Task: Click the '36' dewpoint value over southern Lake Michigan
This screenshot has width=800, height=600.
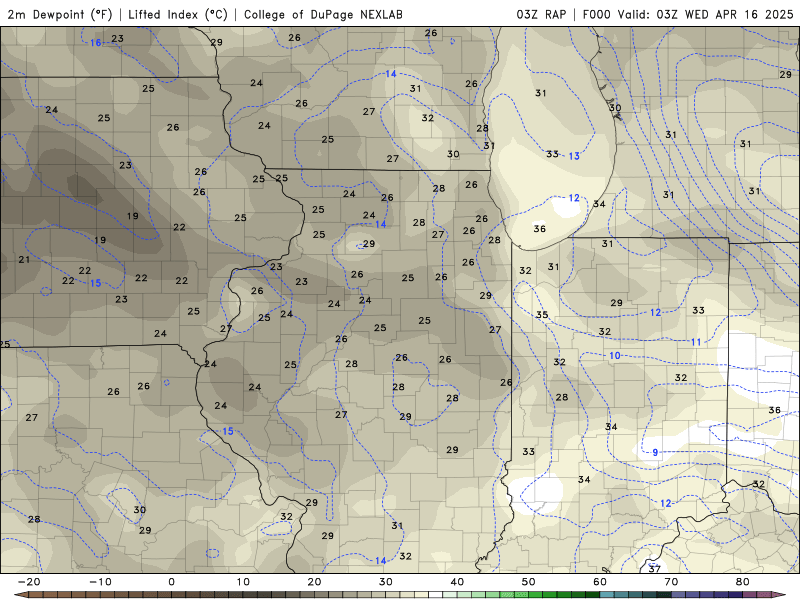Action: click(539, 229)
